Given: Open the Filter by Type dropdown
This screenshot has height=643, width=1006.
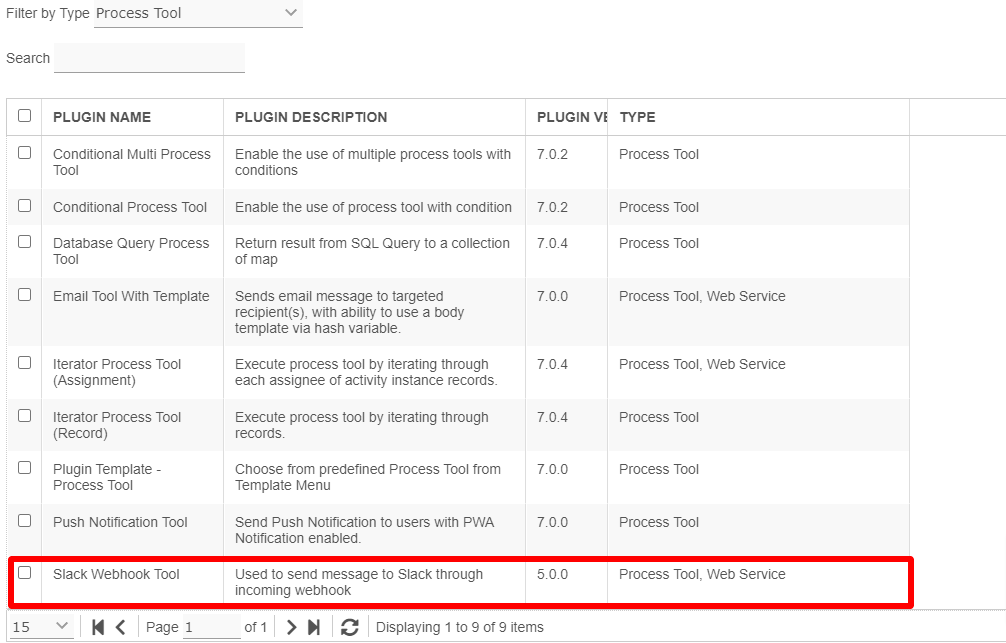Looking at the screenshot, I should coord(198,13).
